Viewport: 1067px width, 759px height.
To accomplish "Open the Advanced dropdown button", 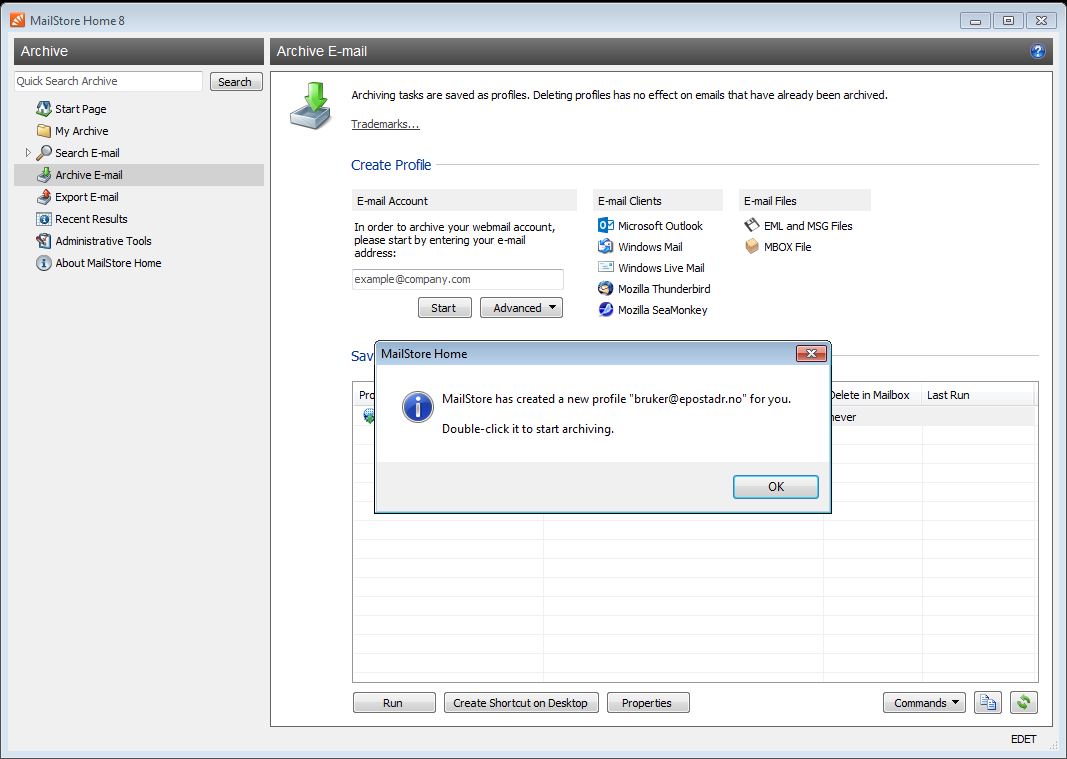I will [x=521, y=308].
